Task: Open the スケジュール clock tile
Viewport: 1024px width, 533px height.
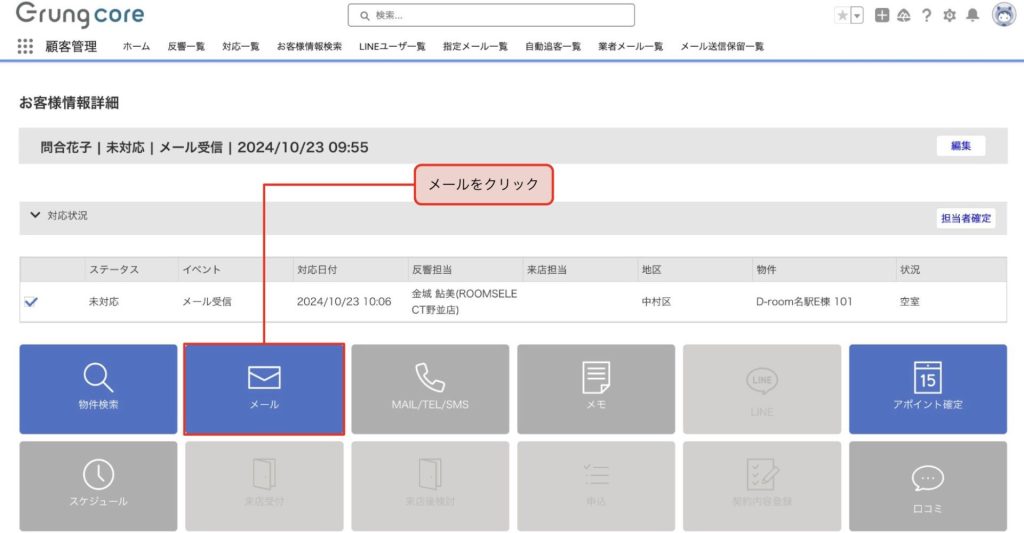Action: (x=98, y=485)
